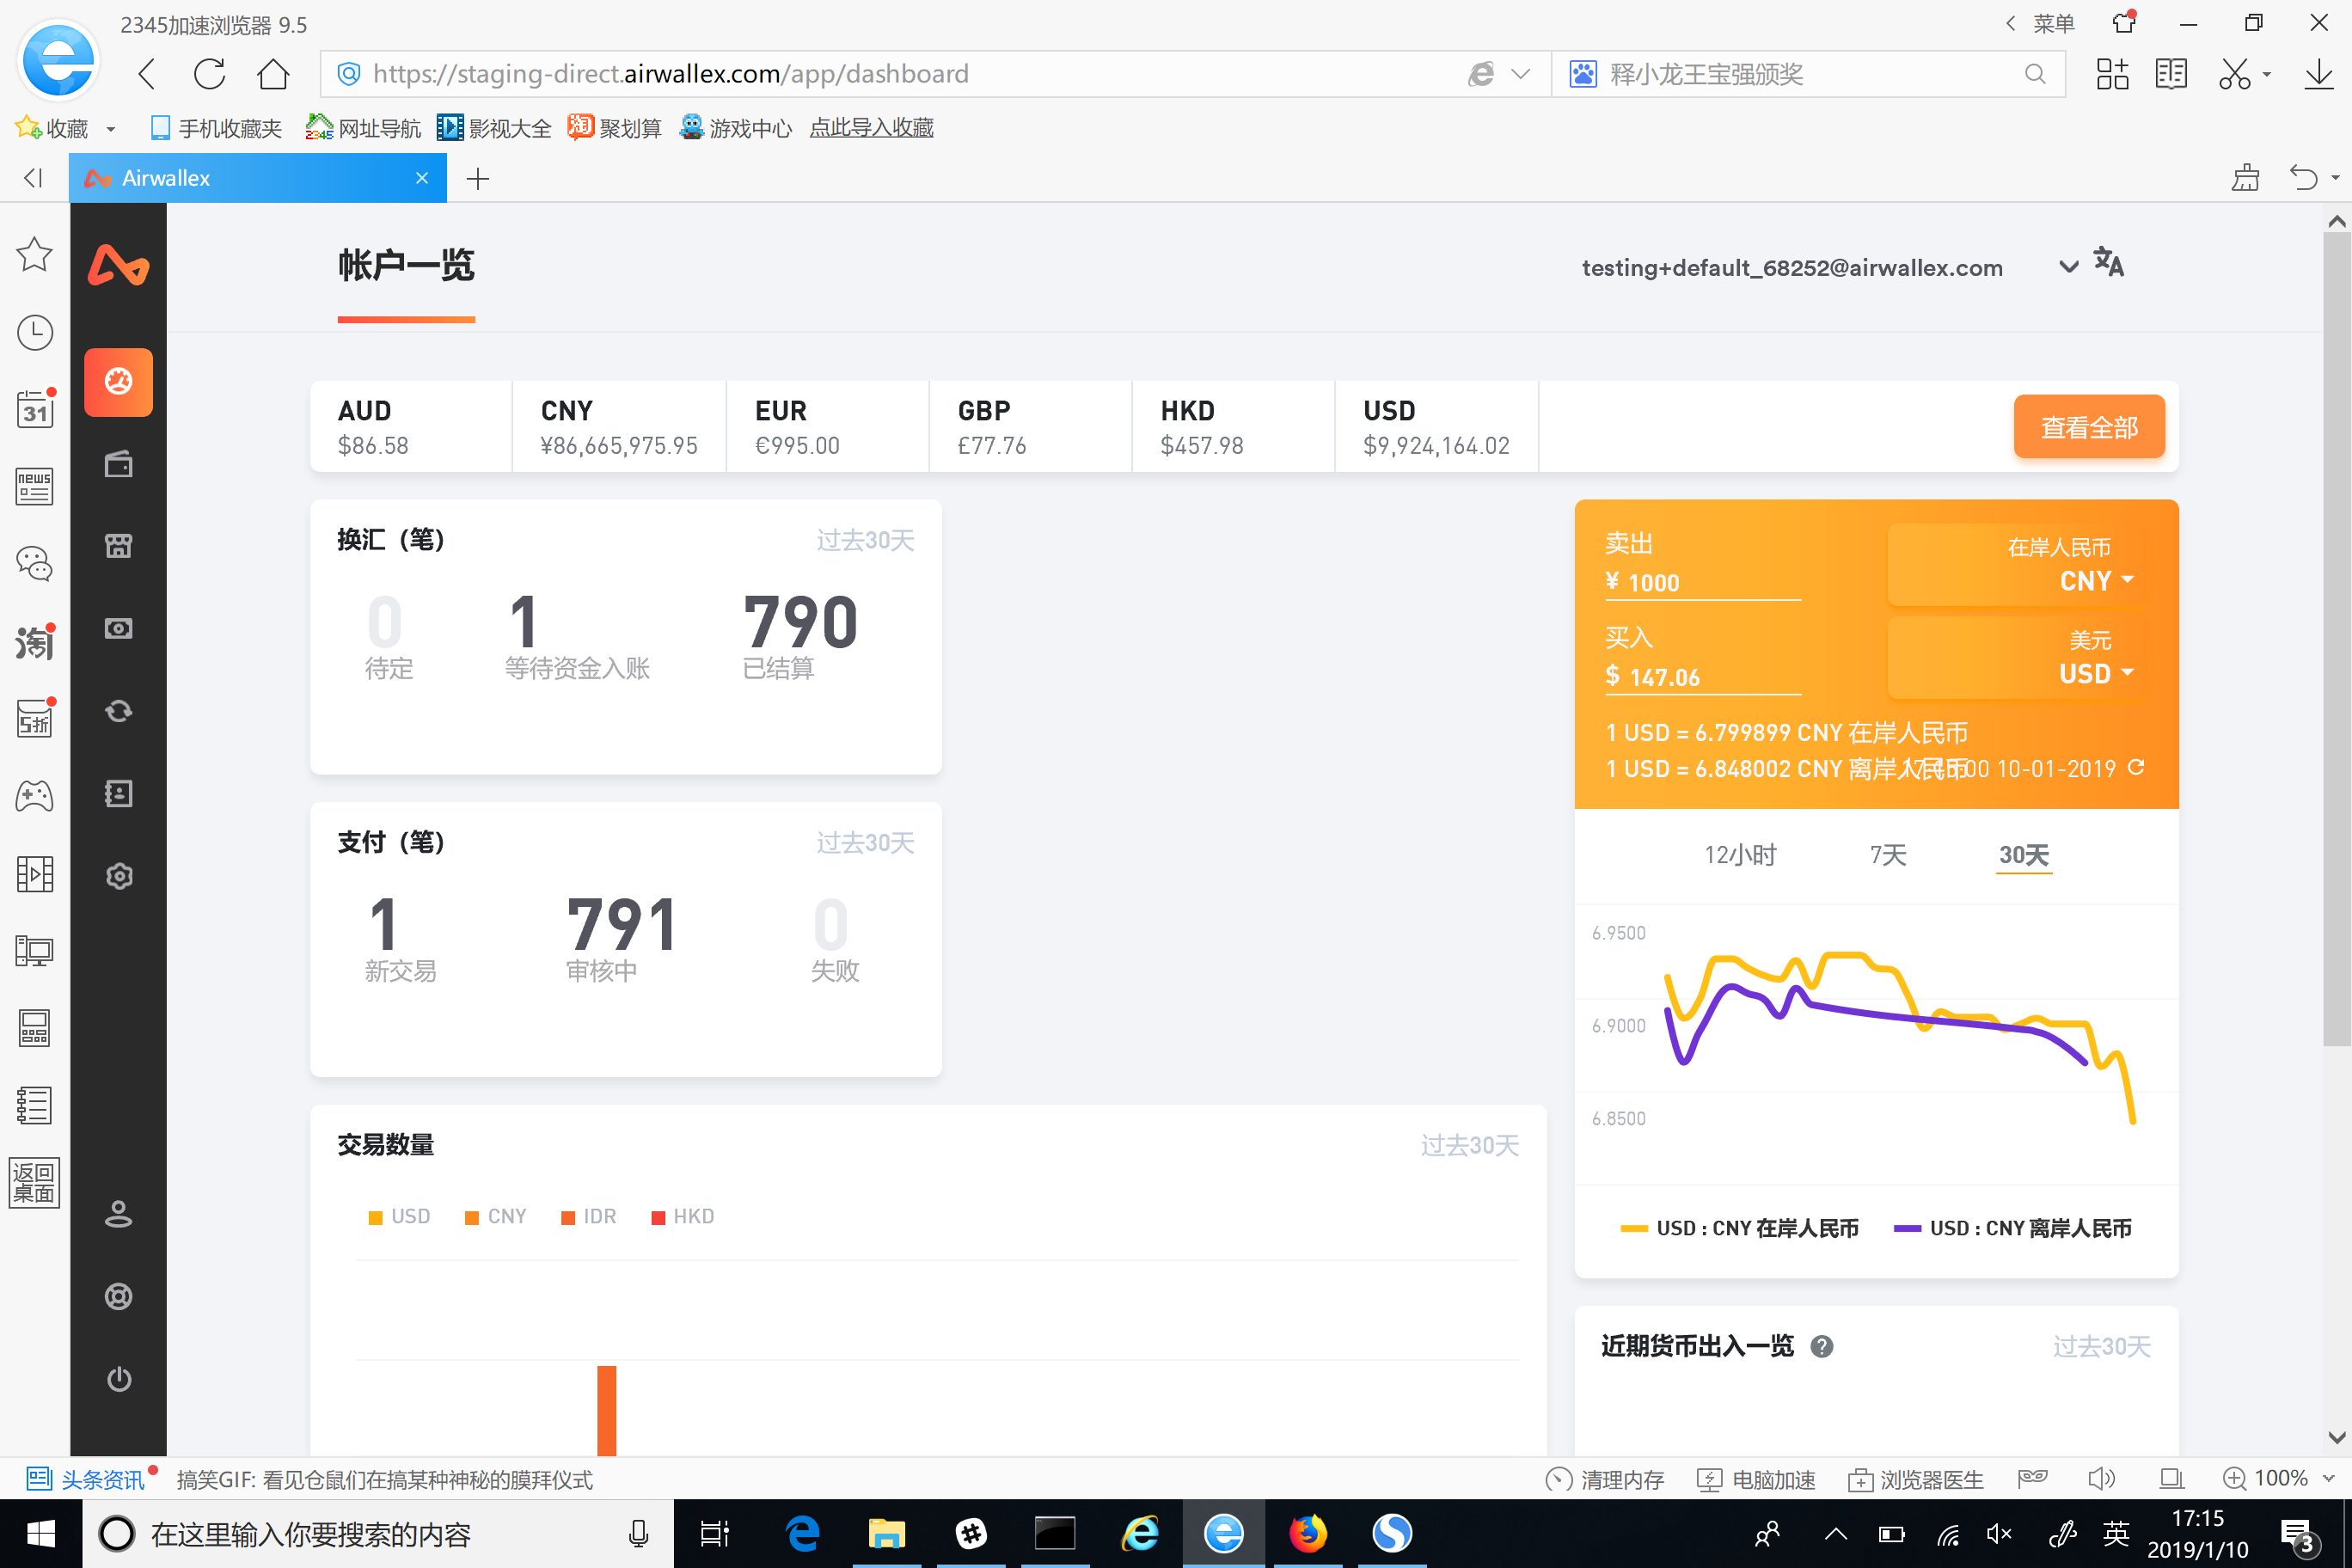Open Firefox from the Windows taskbar

coord(1307,1533)
